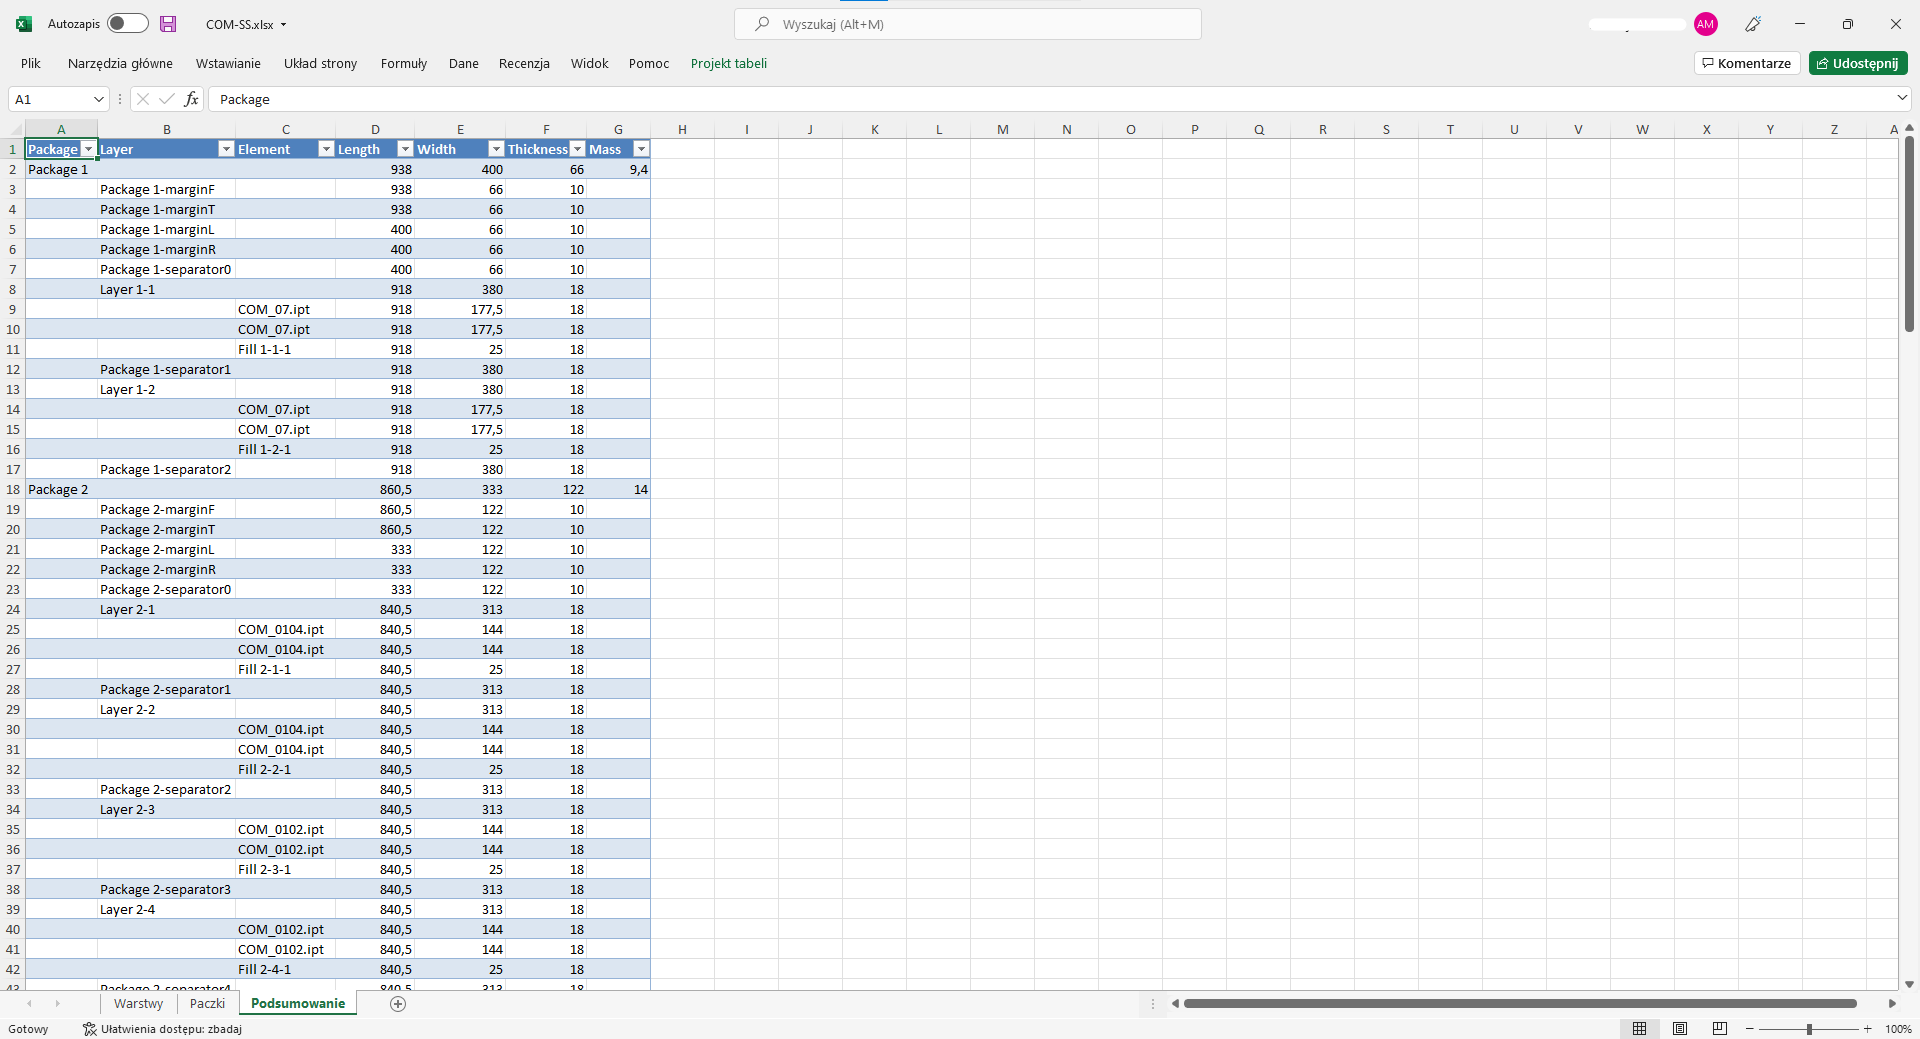Open the Widok ribbon tab
Image resolution: width=1920 pixels, height=1039 pixels.
click(590, 64)
